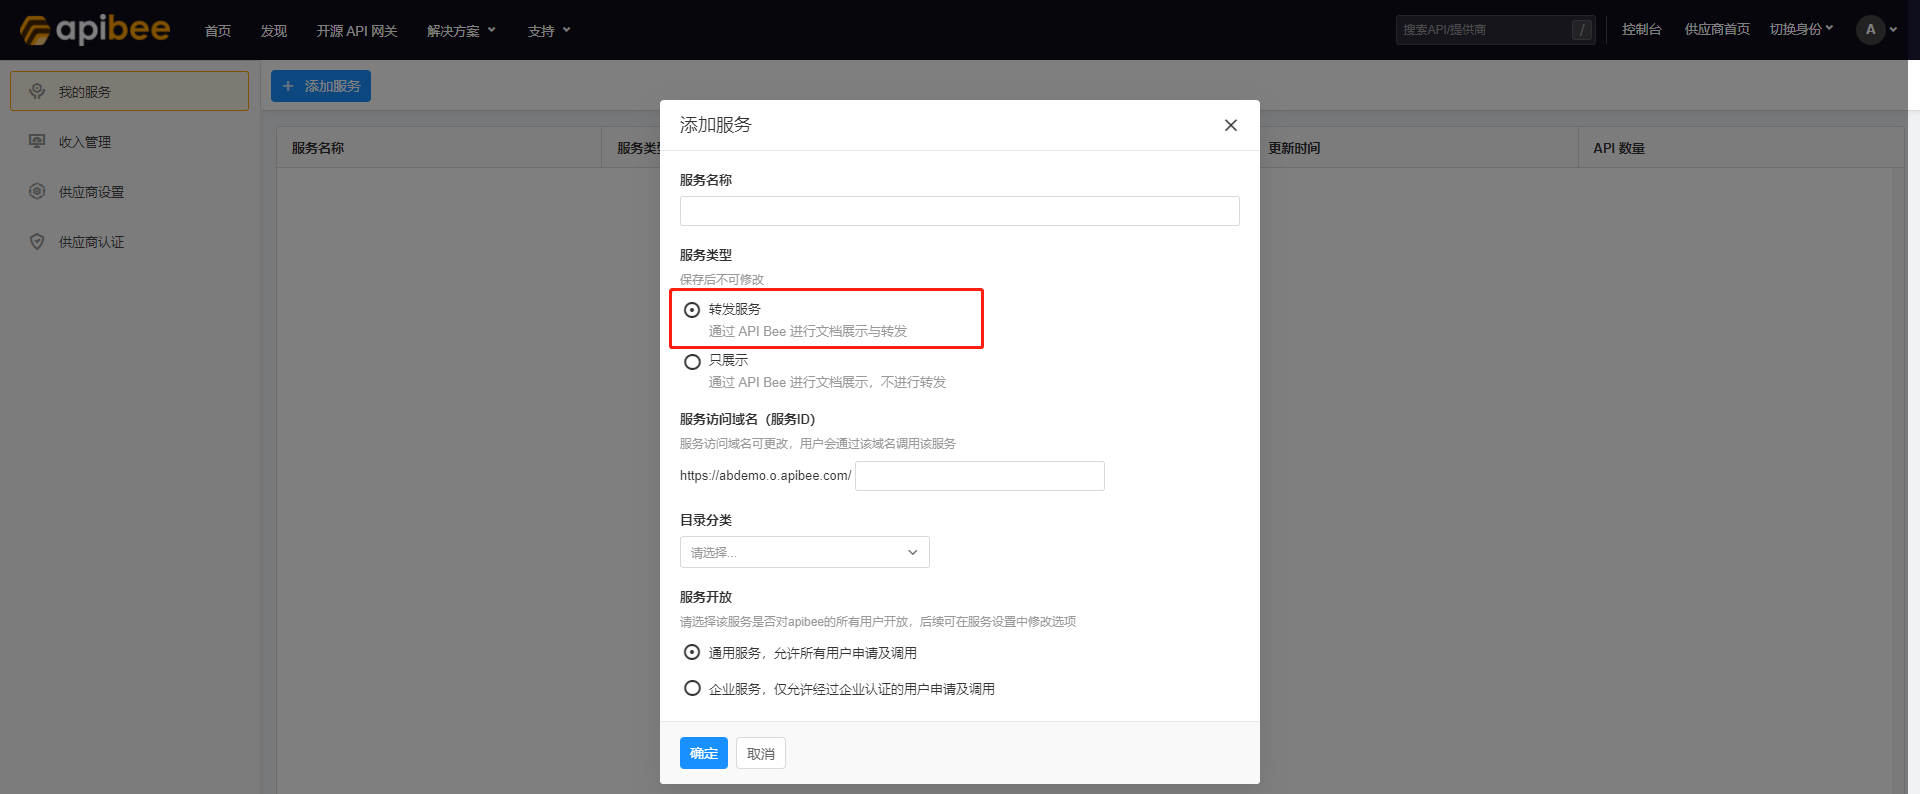1920x794 pixels.
Task: Expand the 解决方案 menu
Action: pos(461,31)
